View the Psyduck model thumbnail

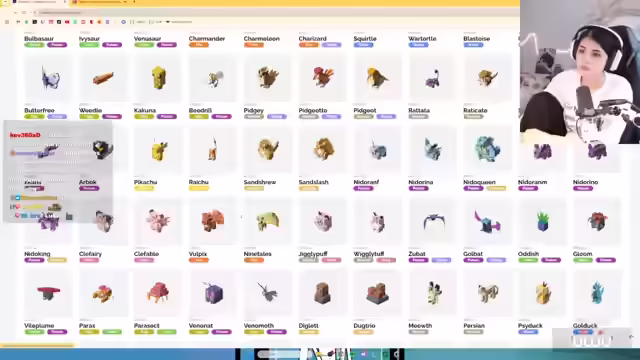542,293
